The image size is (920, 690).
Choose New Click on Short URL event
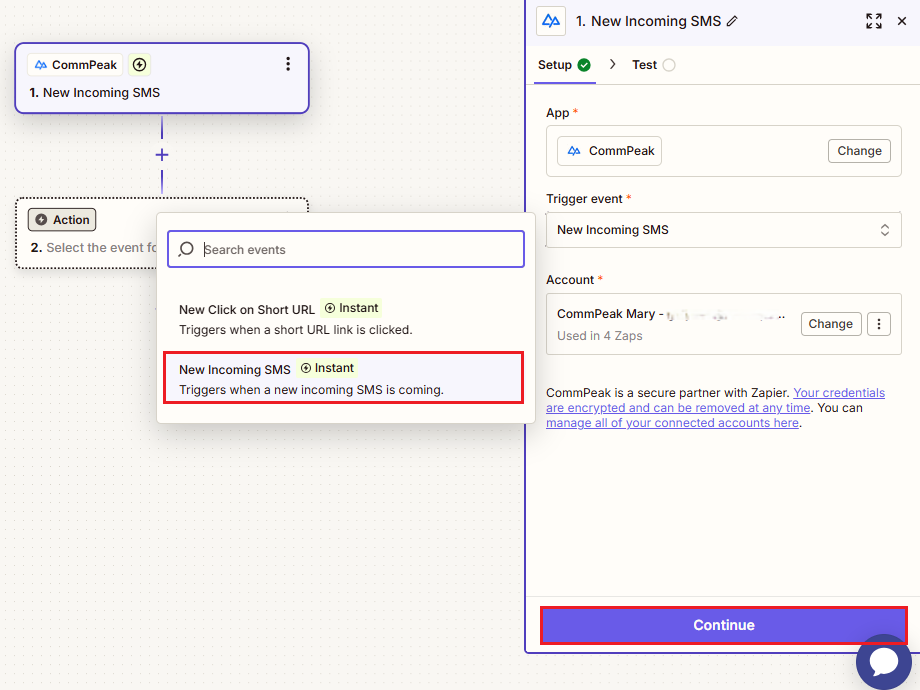pos(343,319)
